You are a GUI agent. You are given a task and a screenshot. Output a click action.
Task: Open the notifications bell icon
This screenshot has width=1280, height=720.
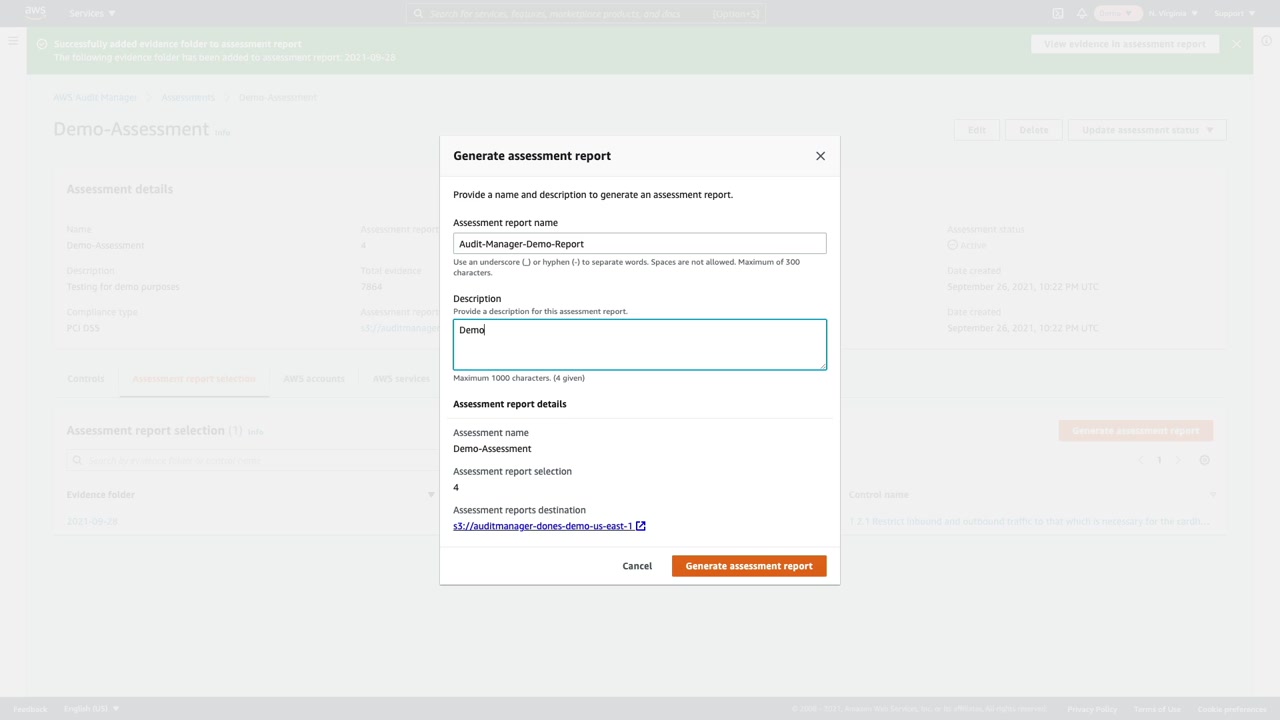click(1082, 13)
